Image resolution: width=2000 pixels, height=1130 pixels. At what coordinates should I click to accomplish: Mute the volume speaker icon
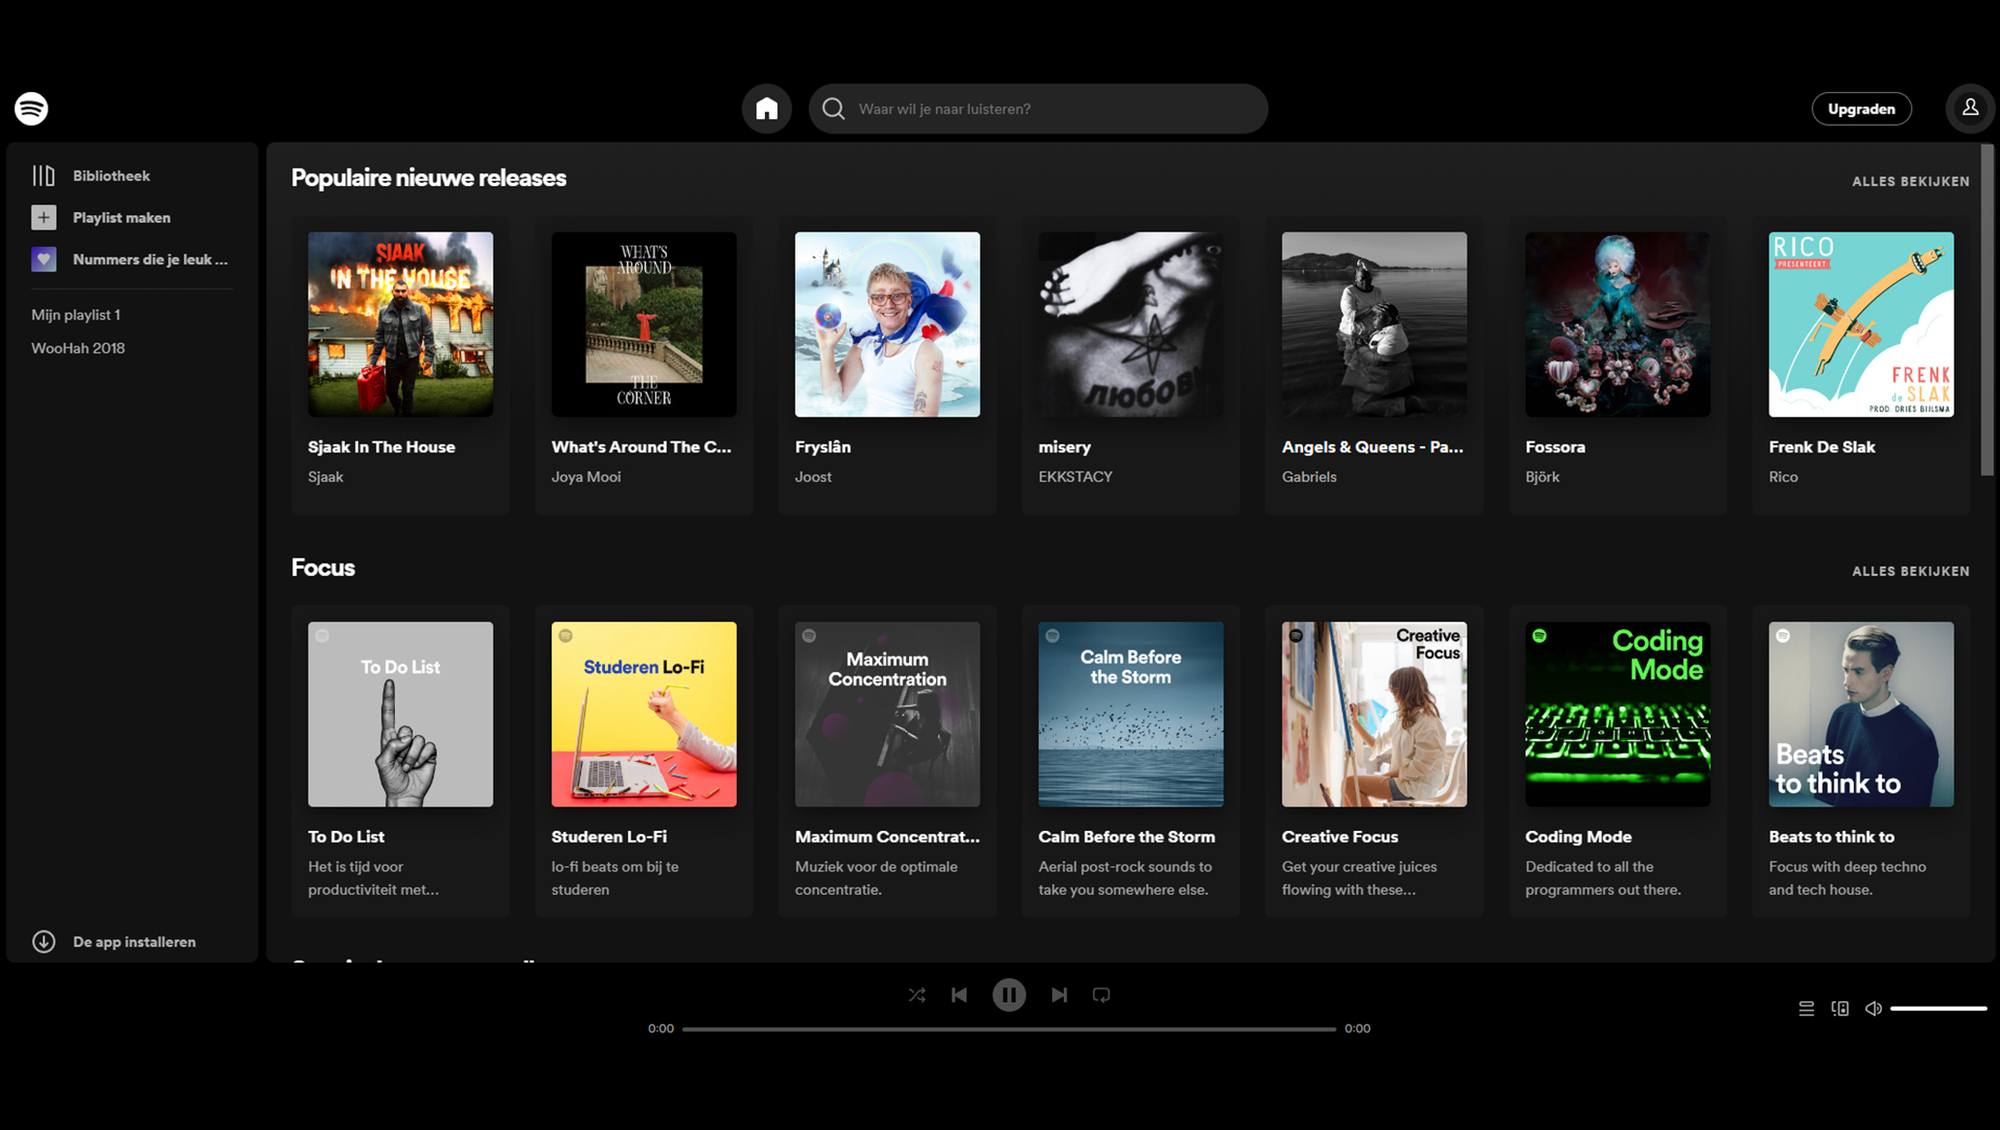(1873, 1008)
